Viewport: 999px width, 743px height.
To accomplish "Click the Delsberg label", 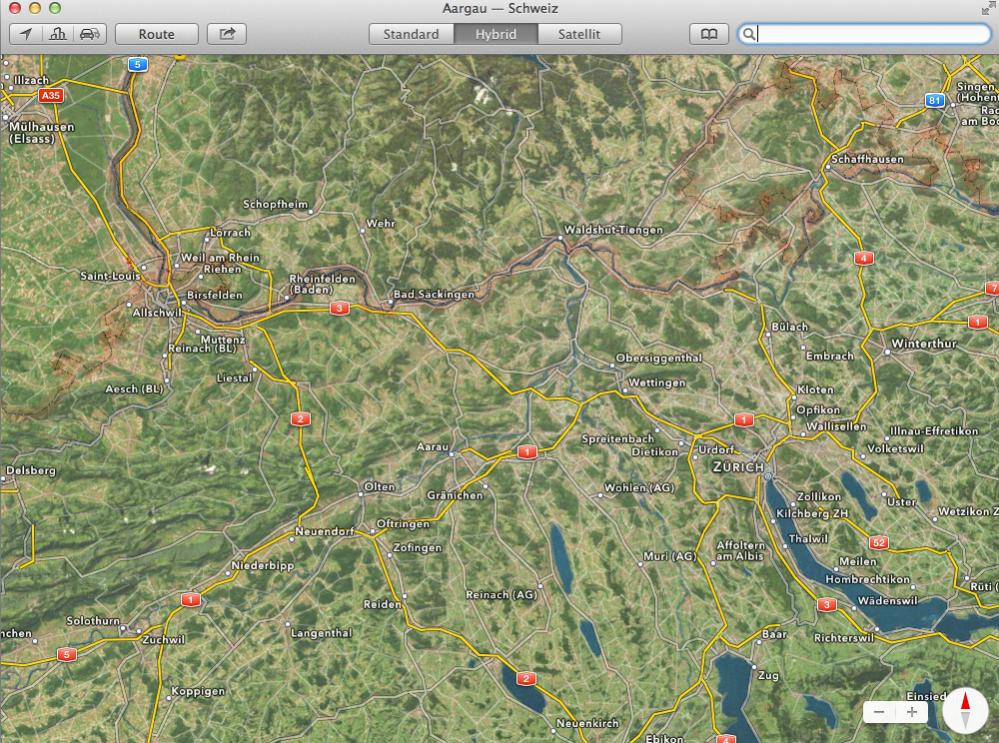I will (x=31, y=470).
